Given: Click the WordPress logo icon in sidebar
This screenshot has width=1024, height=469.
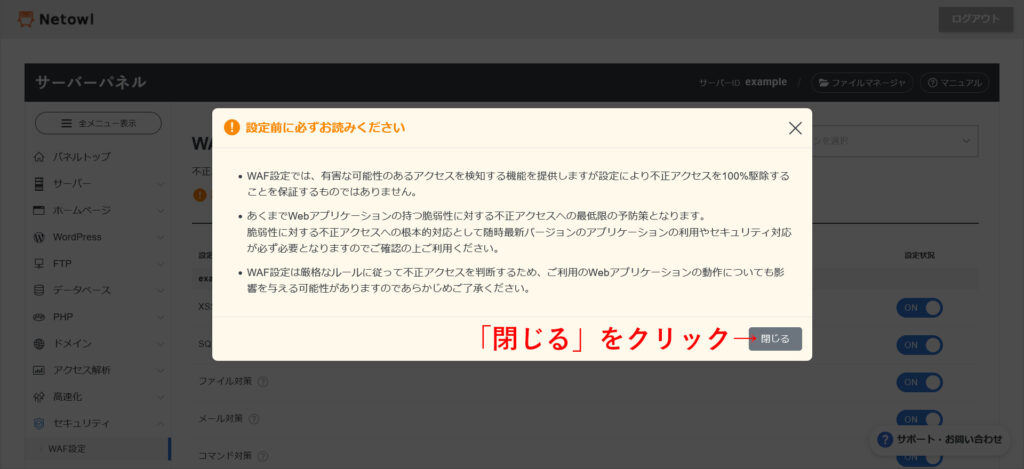Looking at the screenshot, I should pos(39,237).
